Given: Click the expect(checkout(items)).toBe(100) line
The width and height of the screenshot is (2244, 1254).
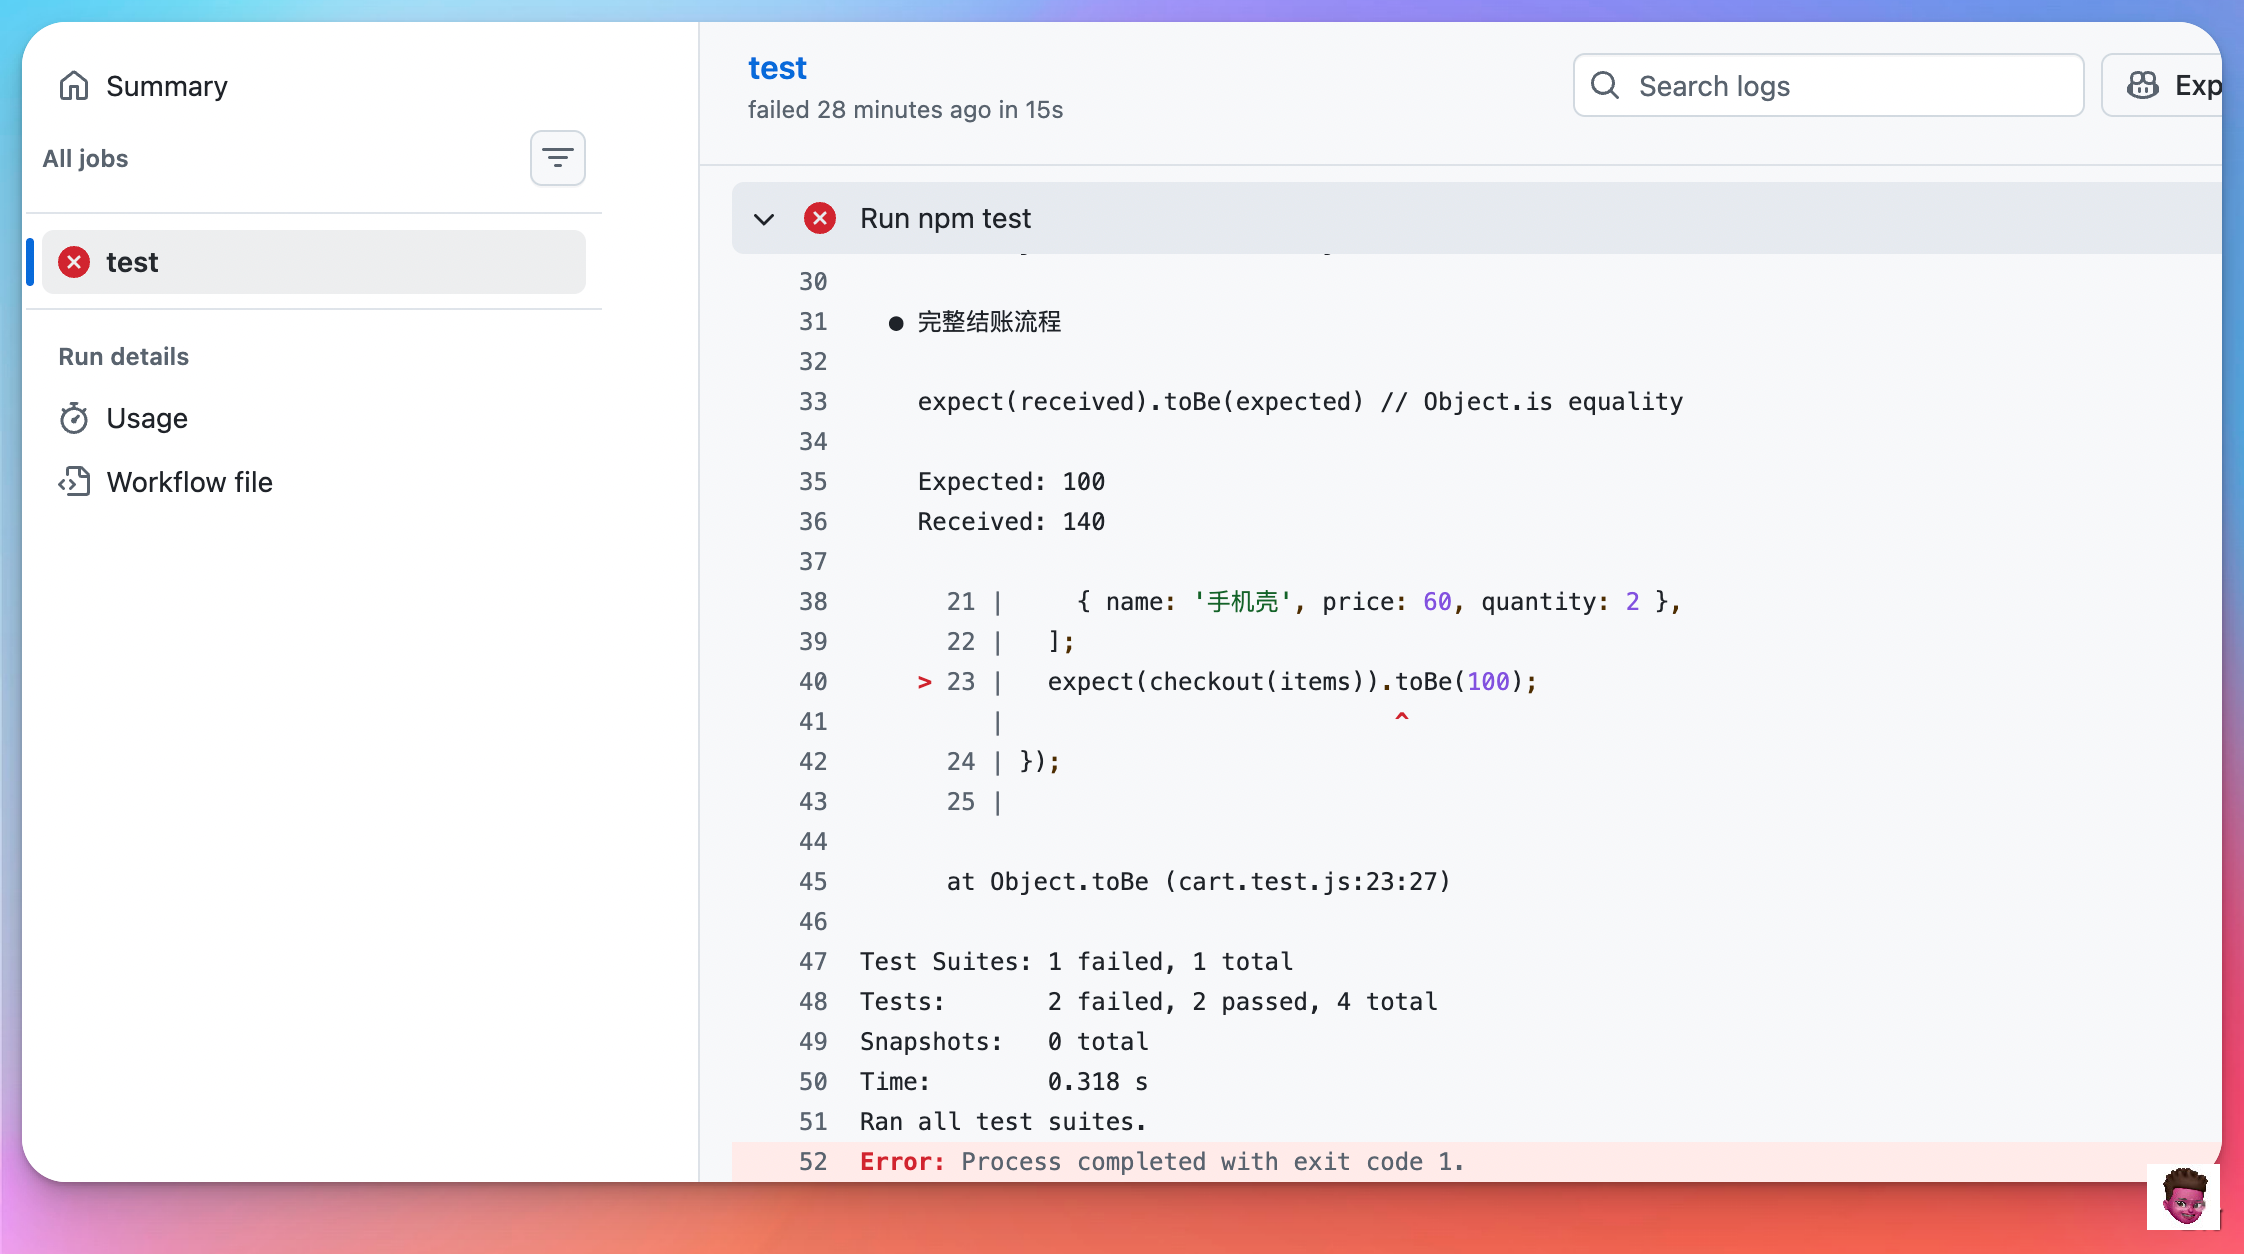Looking at the screenshot, I should pos(1291,682).
